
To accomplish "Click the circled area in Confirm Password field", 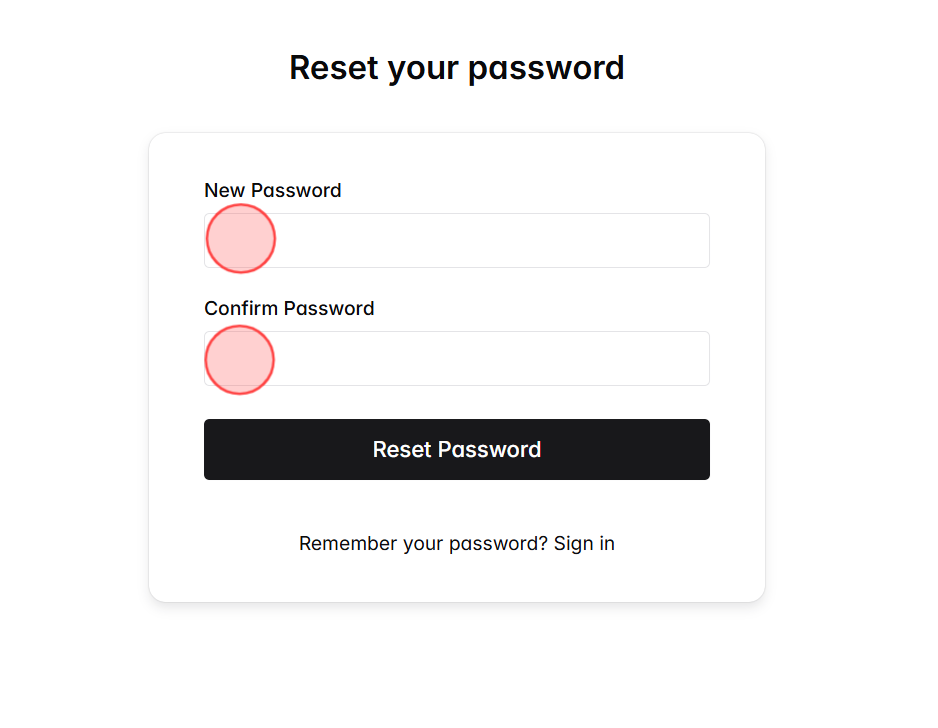I will pyautogui.click(x=239, y=359).
